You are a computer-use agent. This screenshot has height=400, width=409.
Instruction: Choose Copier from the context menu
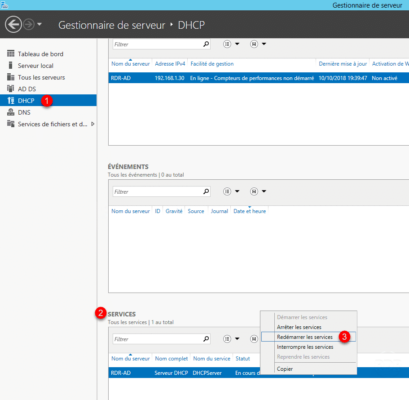coord(308,369)
